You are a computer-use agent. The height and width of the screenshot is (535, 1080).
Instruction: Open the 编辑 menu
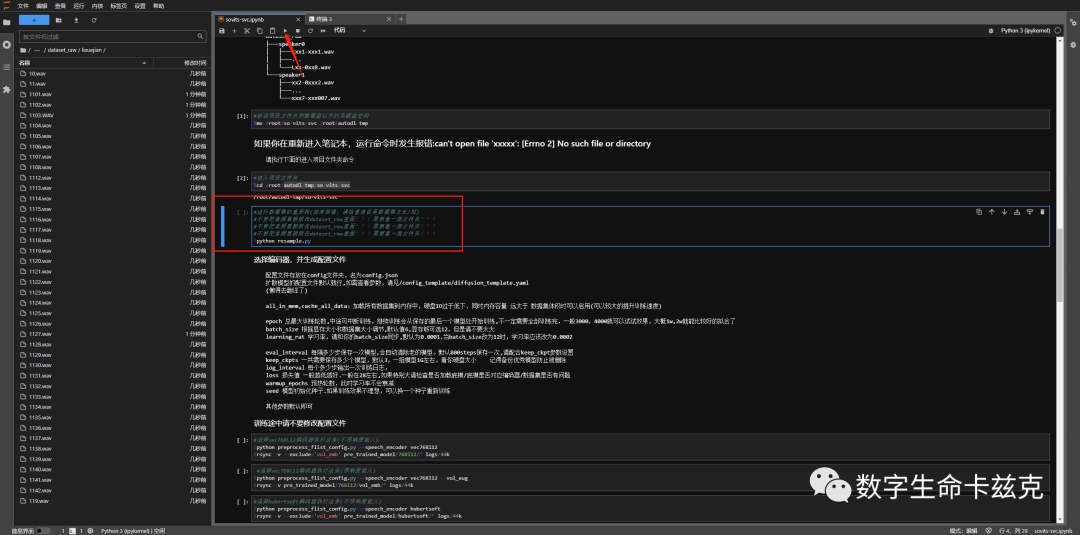pos(42,6)
